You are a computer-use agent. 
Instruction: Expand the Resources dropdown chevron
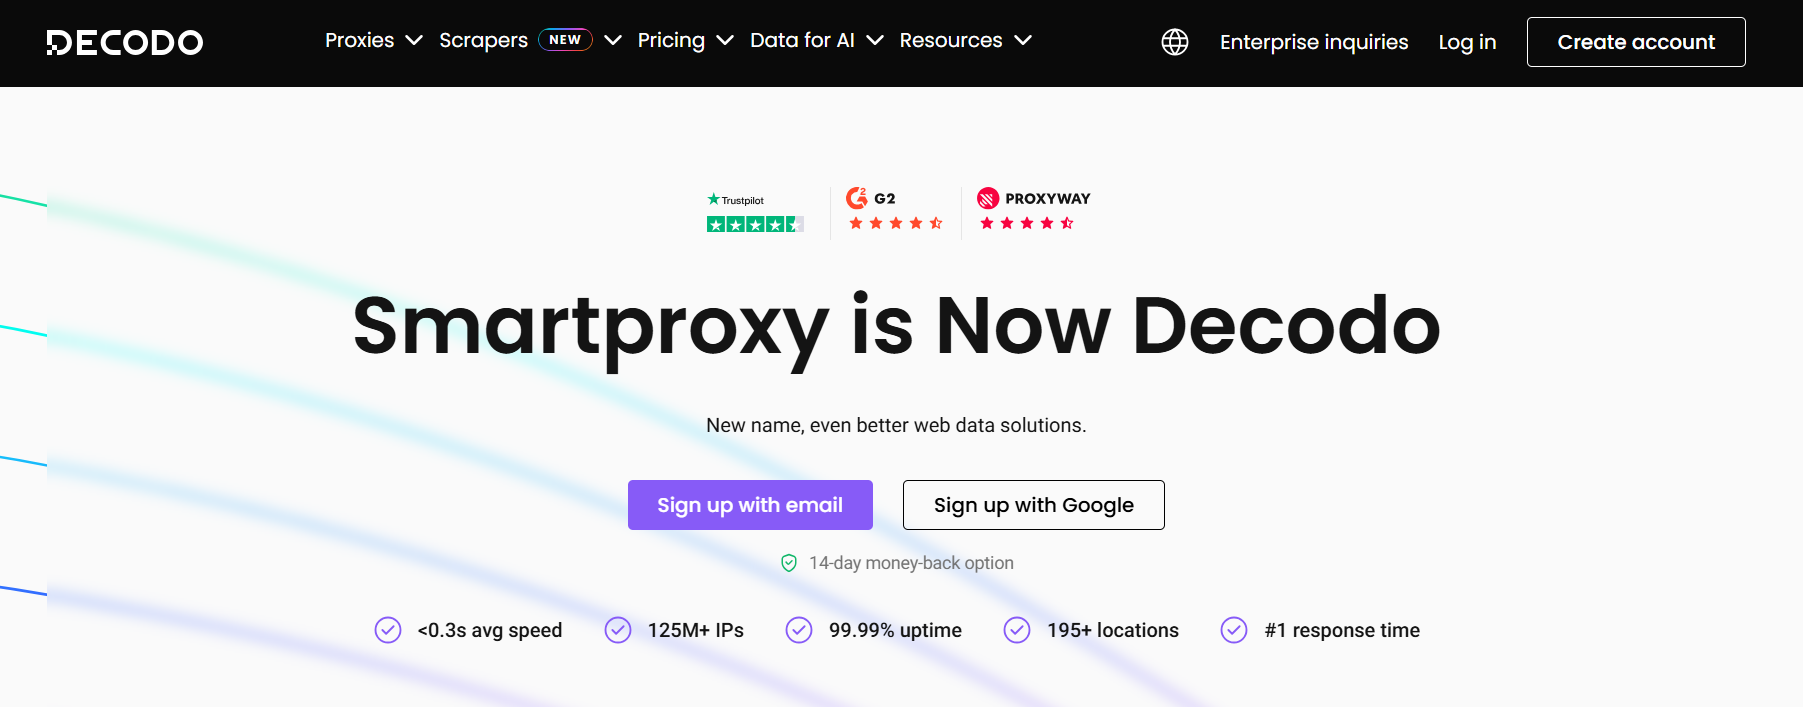click(x=1023, y=40)
